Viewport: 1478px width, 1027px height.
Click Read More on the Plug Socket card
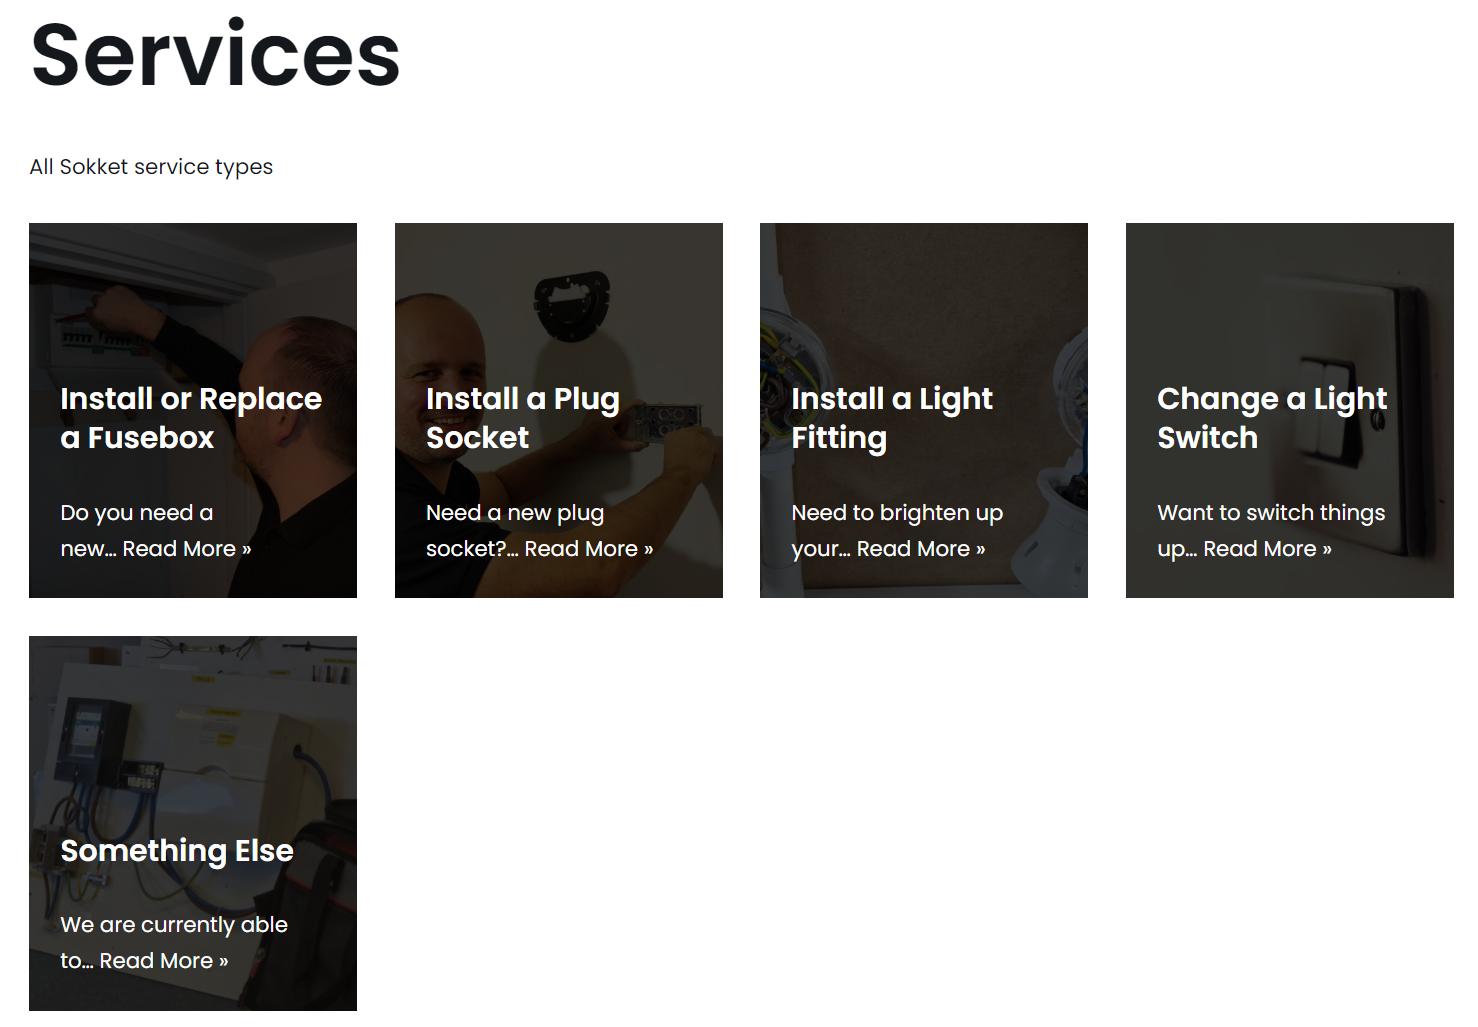pyautogui.click(x=589, y=549)
